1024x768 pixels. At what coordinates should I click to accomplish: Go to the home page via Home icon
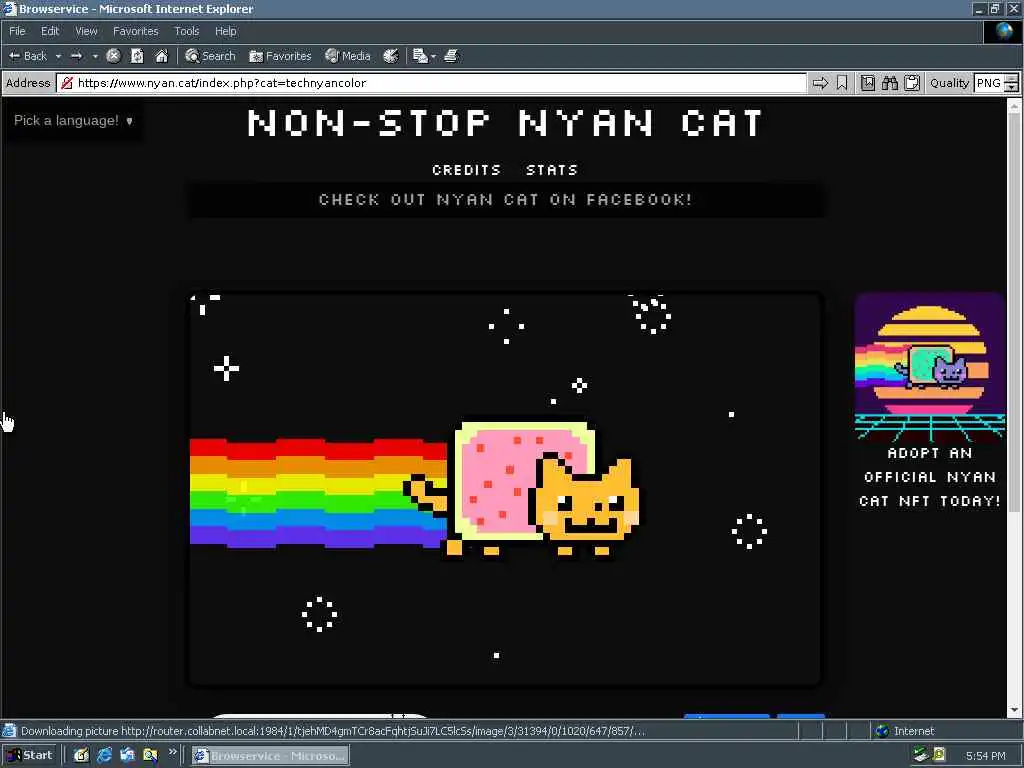coord(161,56)
